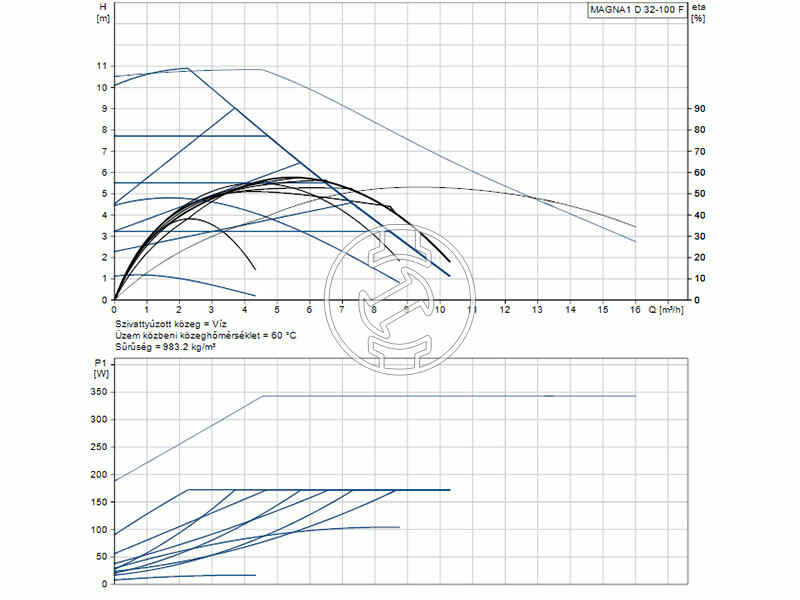Click the MAGNA1 D 32-100 F model label
Image resolution: width=800 pixels, height=600 pixels.
tap(637, 10)
